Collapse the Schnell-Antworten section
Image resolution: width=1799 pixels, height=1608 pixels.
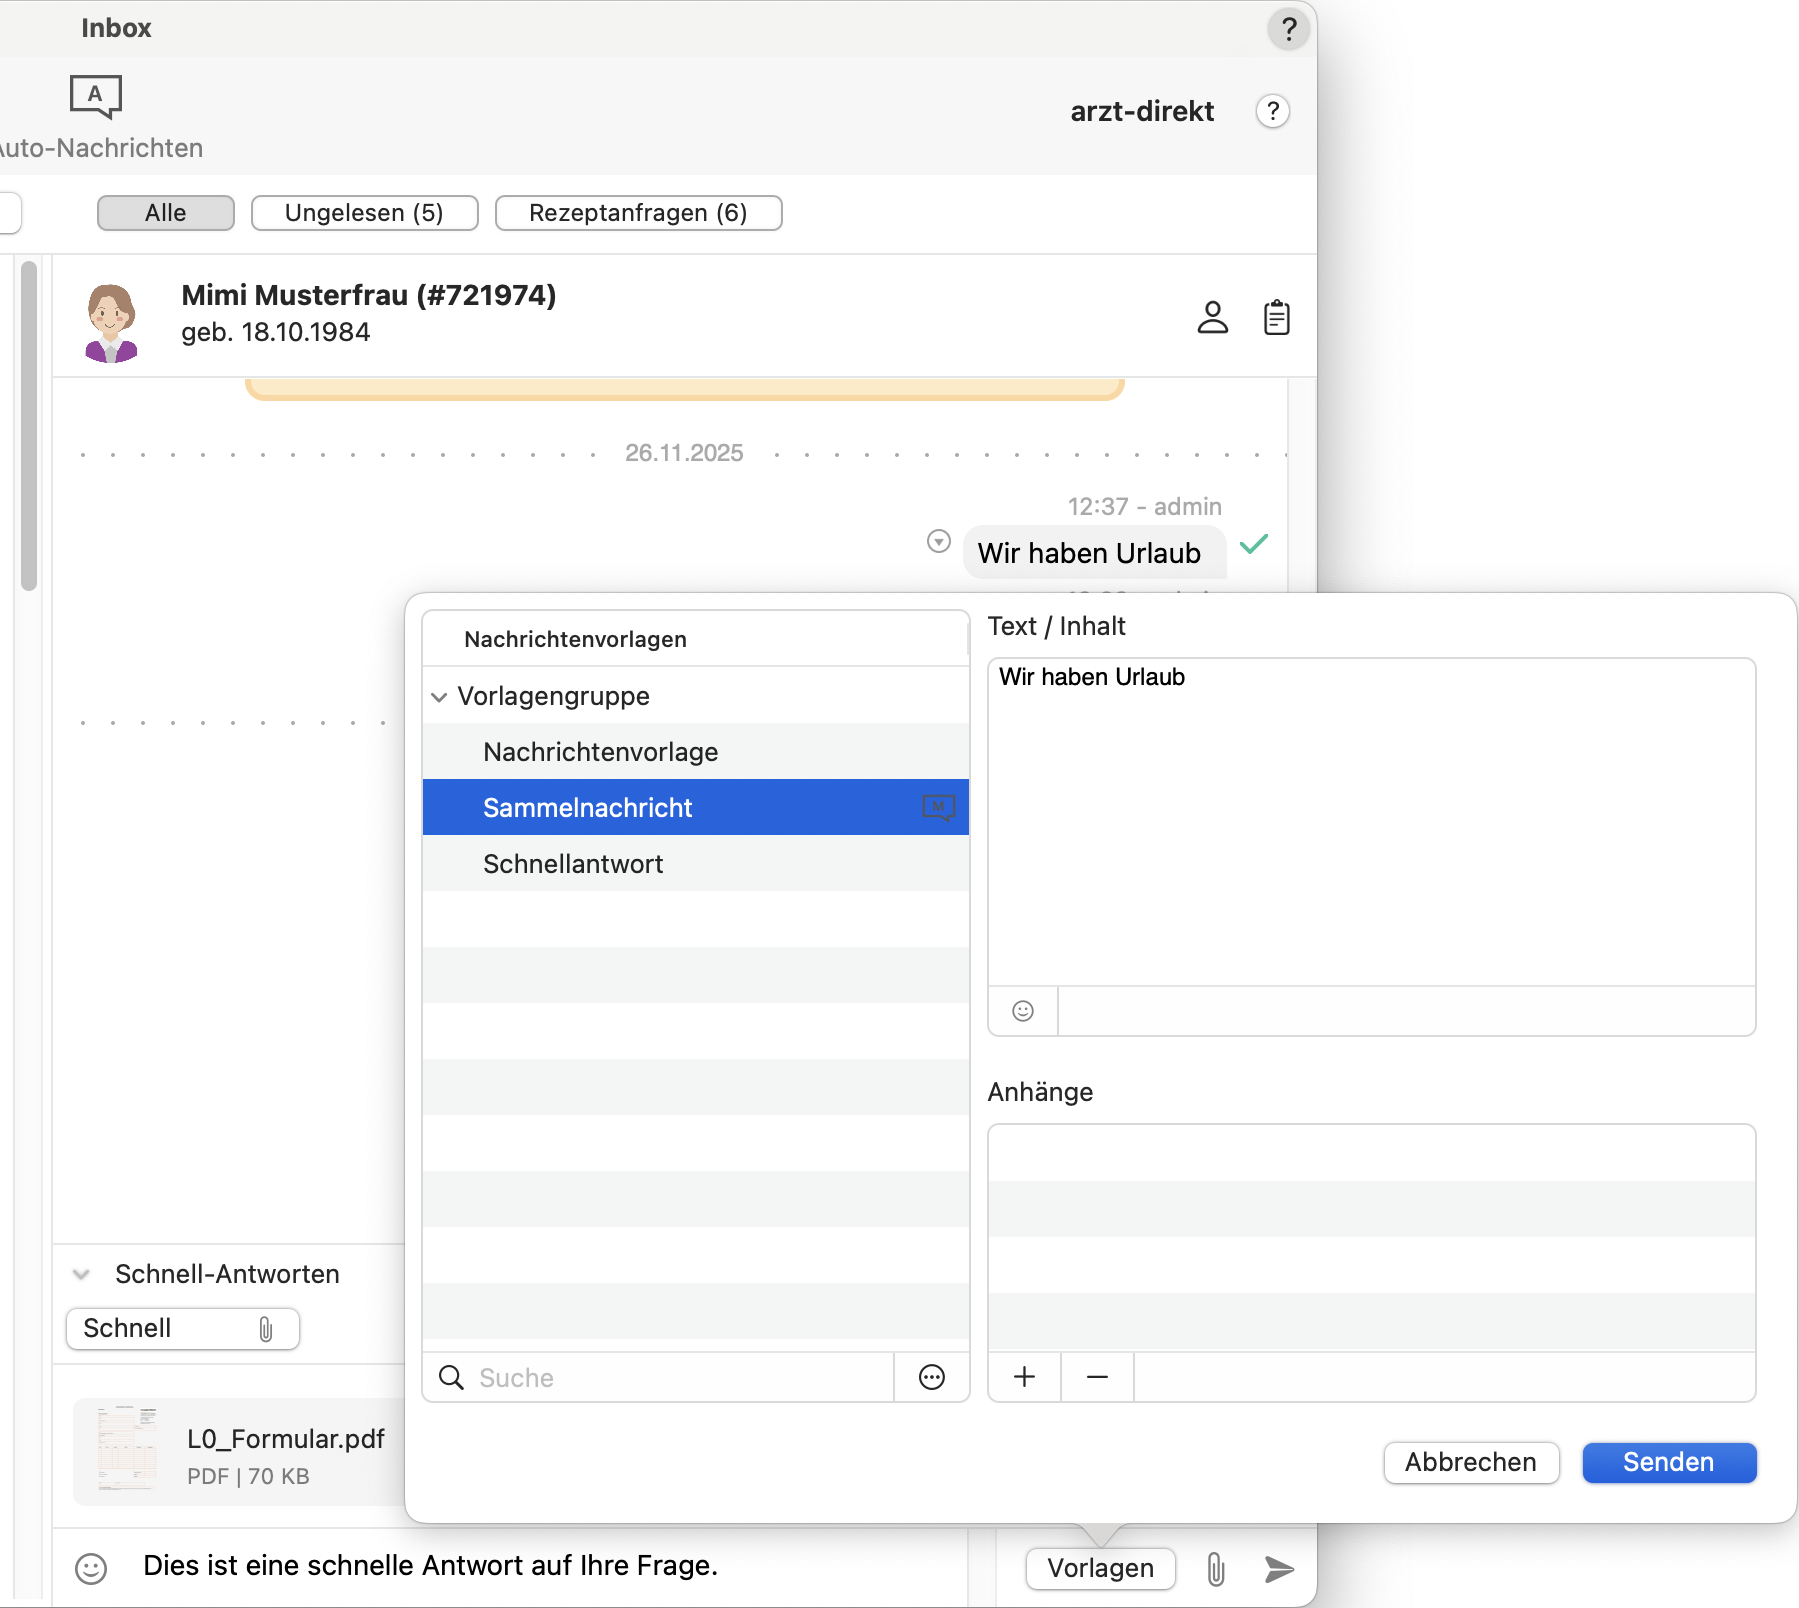click(81, 1274)
